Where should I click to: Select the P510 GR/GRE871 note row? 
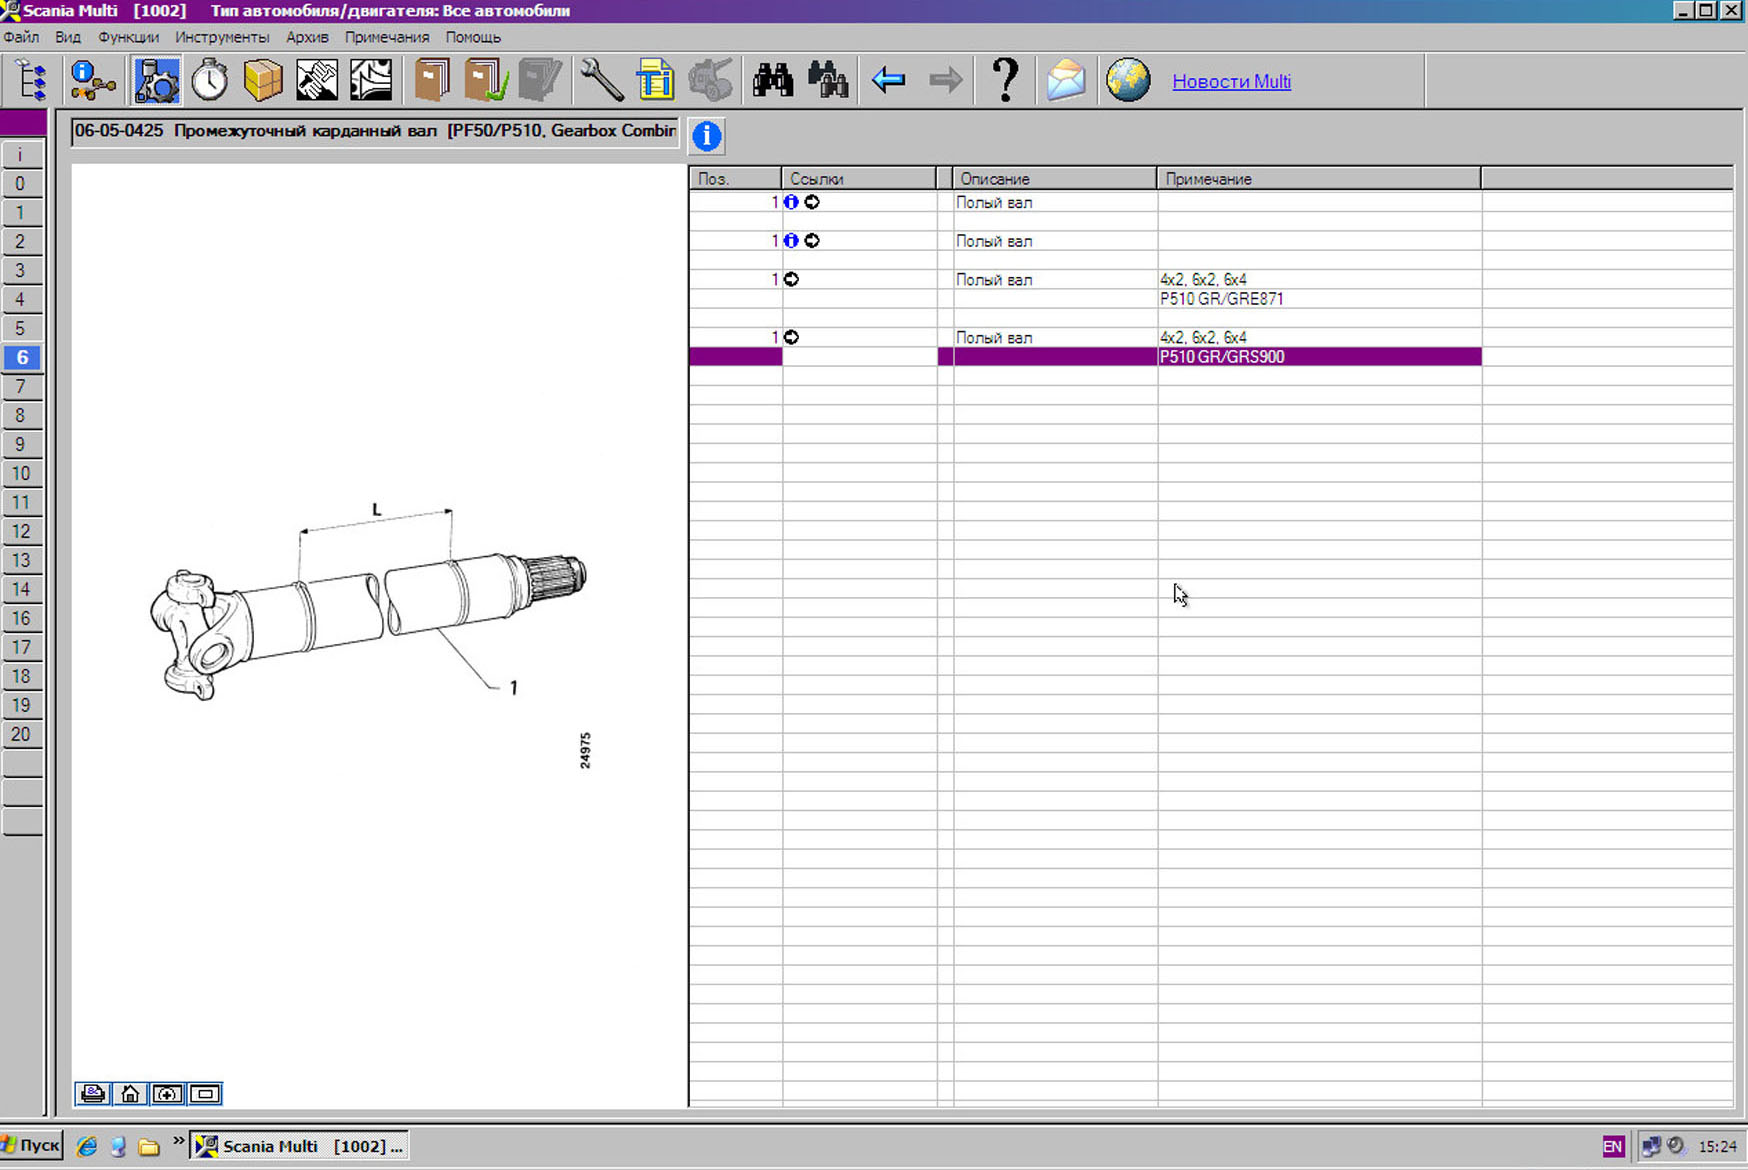(1222, 299)
